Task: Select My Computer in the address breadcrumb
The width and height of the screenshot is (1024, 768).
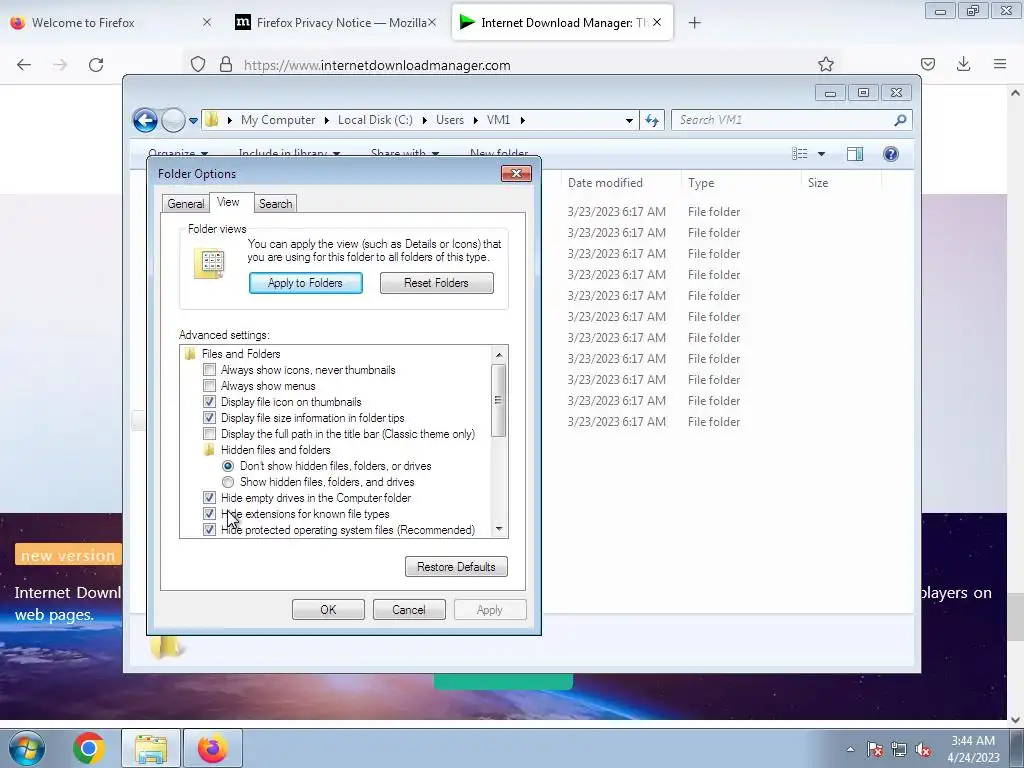Action: point(278,120)
